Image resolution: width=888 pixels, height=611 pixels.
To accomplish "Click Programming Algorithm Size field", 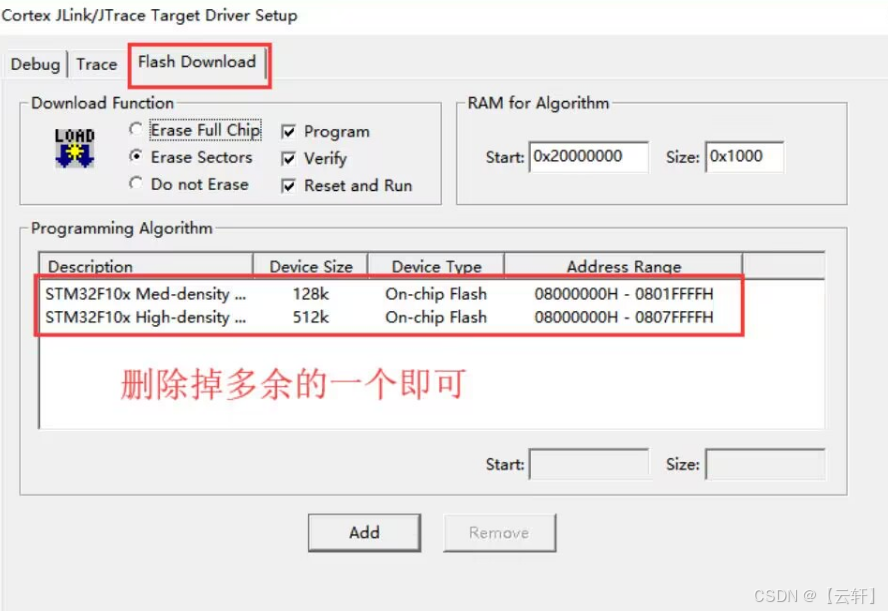I will point(765,464).
